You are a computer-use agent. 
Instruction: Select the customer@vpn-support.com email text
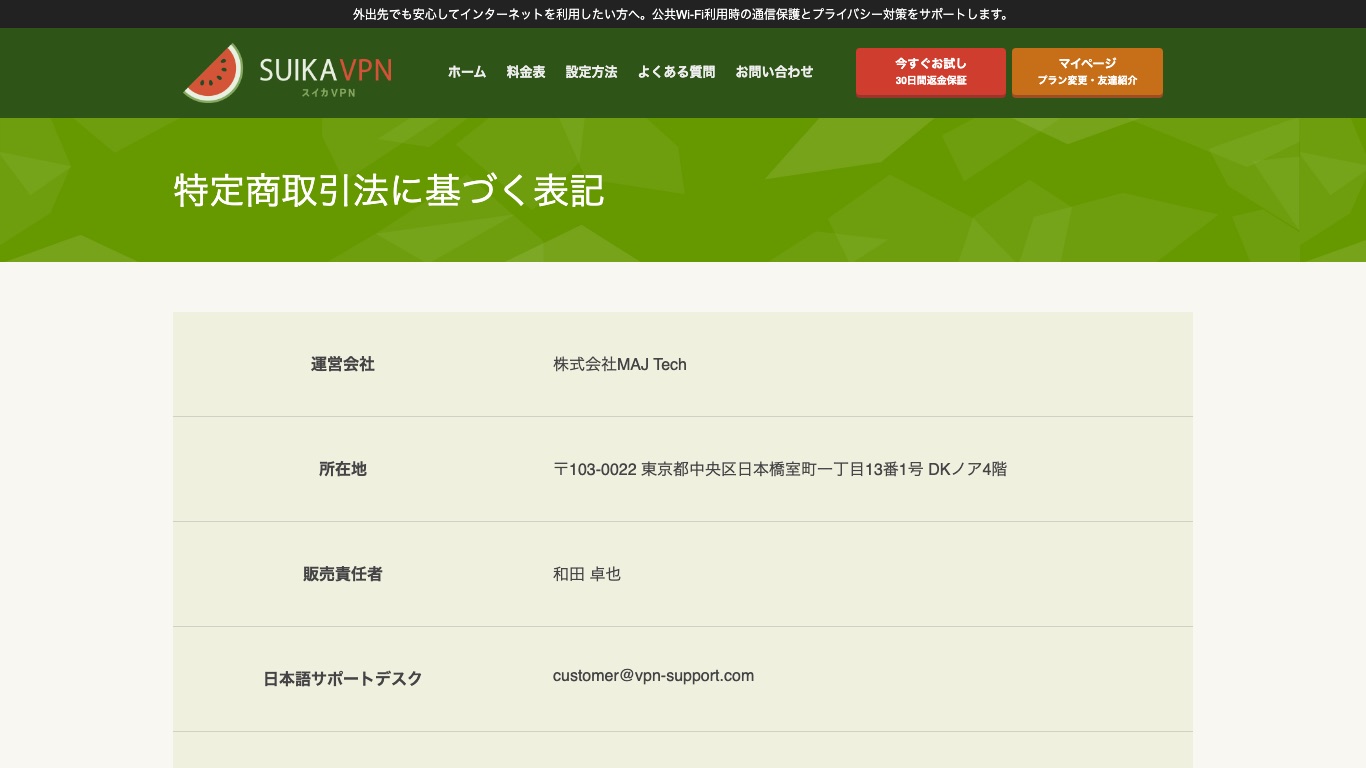653,676
